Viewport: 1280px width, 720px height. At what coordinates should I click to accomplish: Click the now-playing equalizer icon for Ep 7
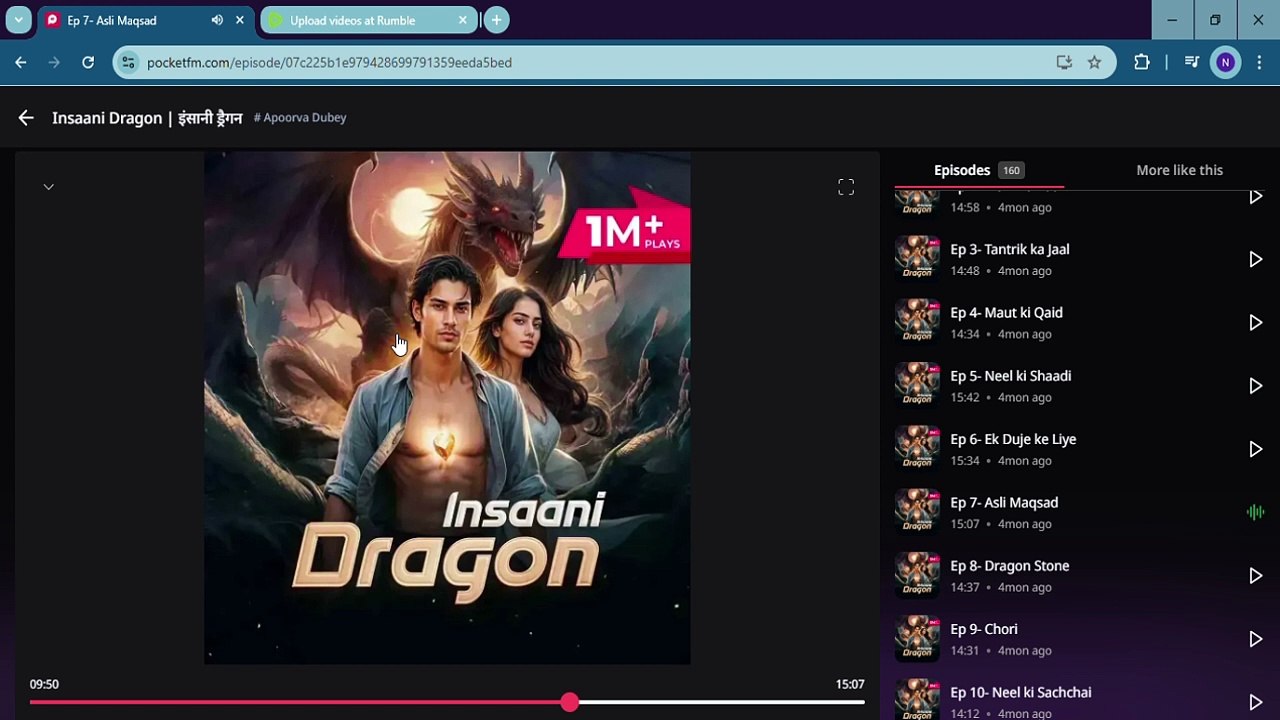(x=1255, y=513)
